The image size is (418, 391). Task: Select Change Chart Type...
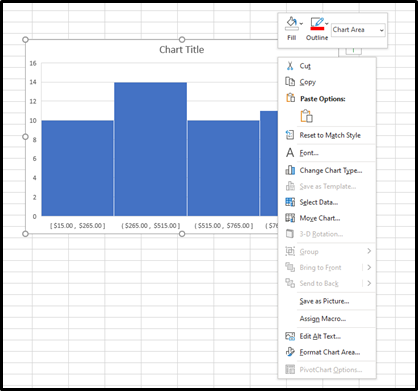coord(331,170)
